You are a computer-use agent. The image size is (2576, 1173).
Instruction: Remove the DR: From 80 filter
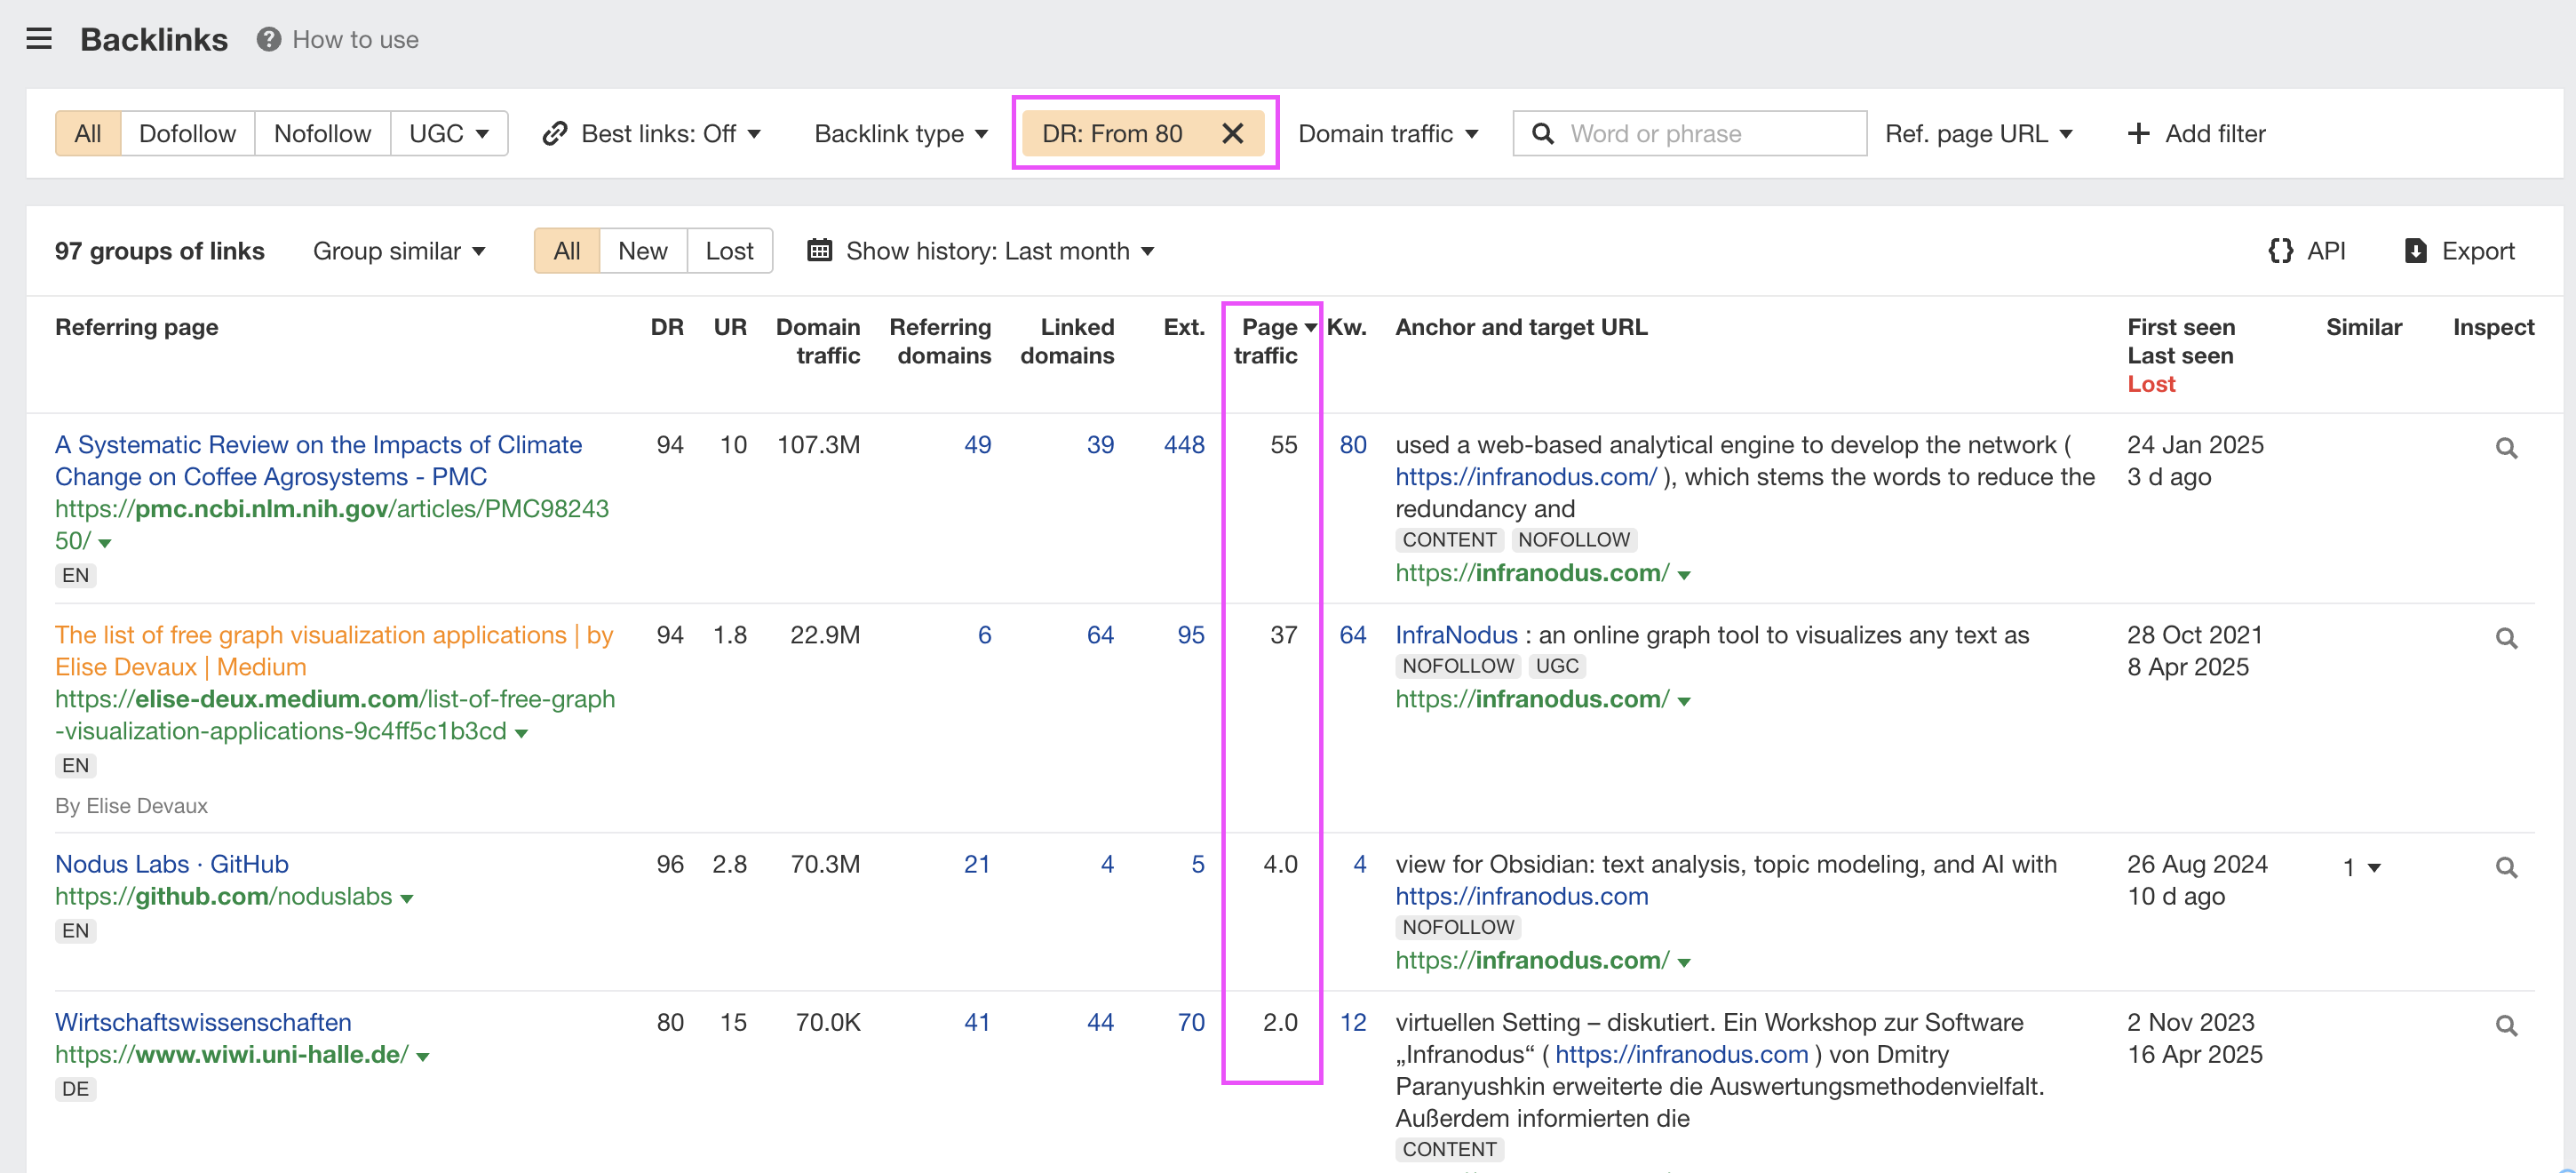[1233, 133]
